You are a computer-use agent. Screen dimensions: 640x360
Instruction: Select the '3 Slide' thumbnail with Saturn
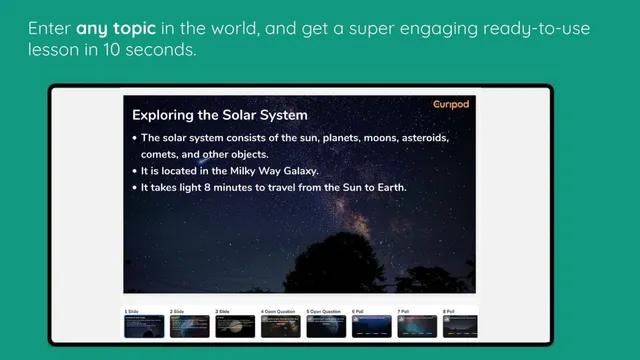point(235,326)
